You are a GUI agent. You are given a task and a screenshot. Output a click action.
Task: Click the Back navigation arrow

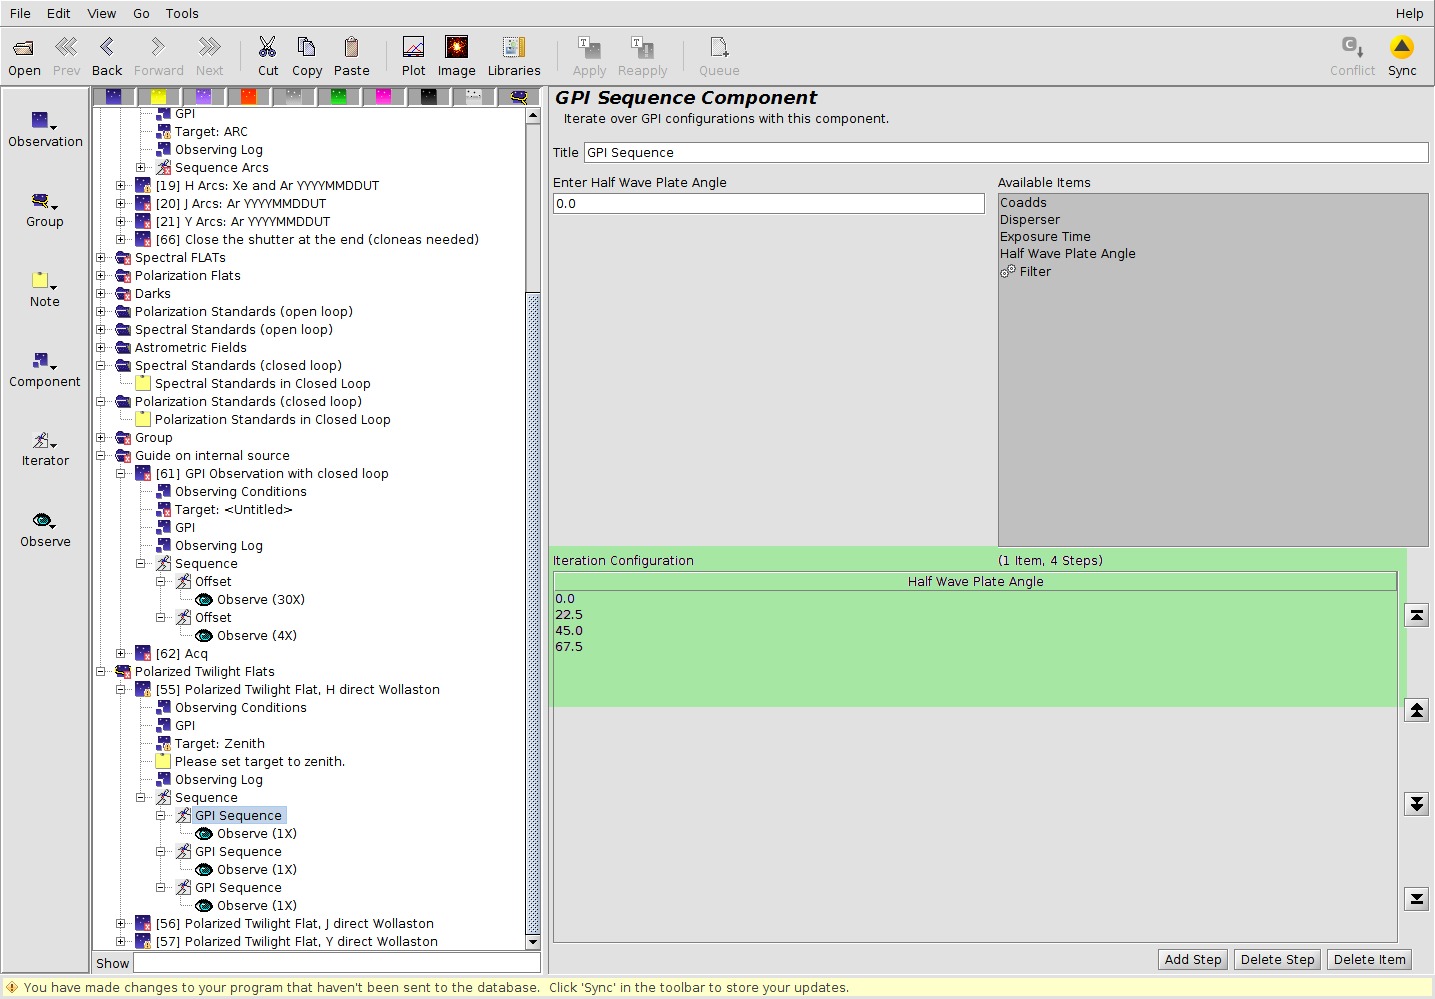point(107,47)
